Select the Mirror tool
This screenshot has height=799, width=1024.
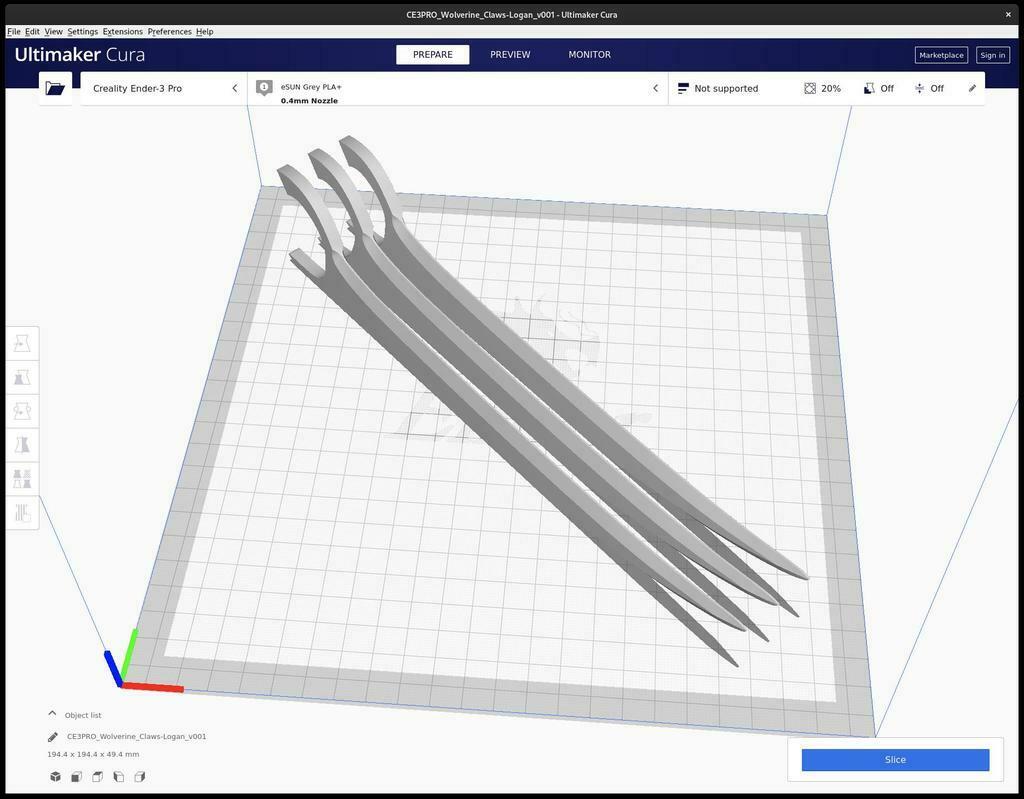click(x=22, y=444)
